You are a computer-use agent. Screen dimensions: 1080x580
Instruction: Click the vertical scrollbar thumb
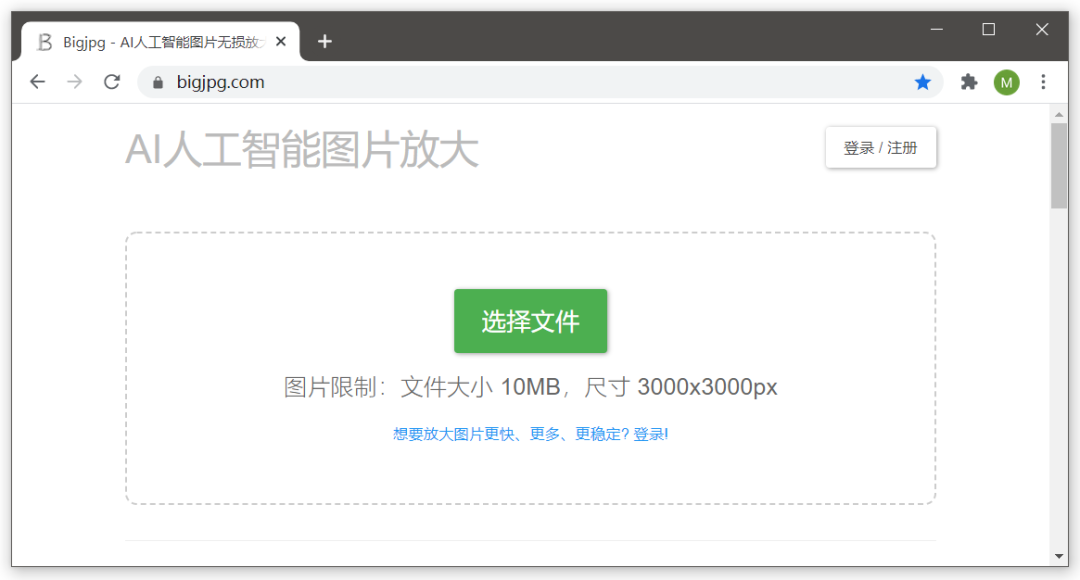[1059, 165]
